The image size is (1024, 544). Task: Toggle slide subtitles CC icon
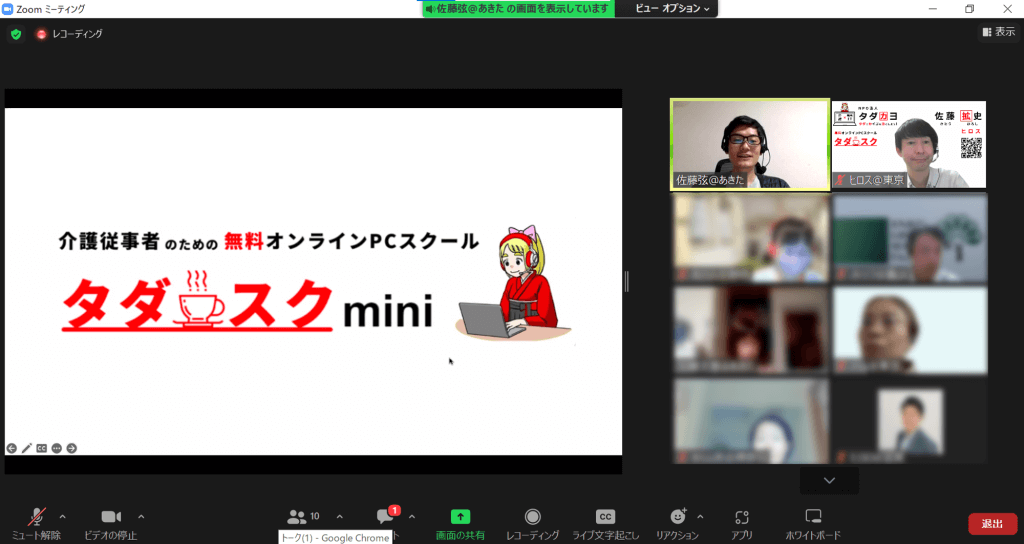point(42,448)
